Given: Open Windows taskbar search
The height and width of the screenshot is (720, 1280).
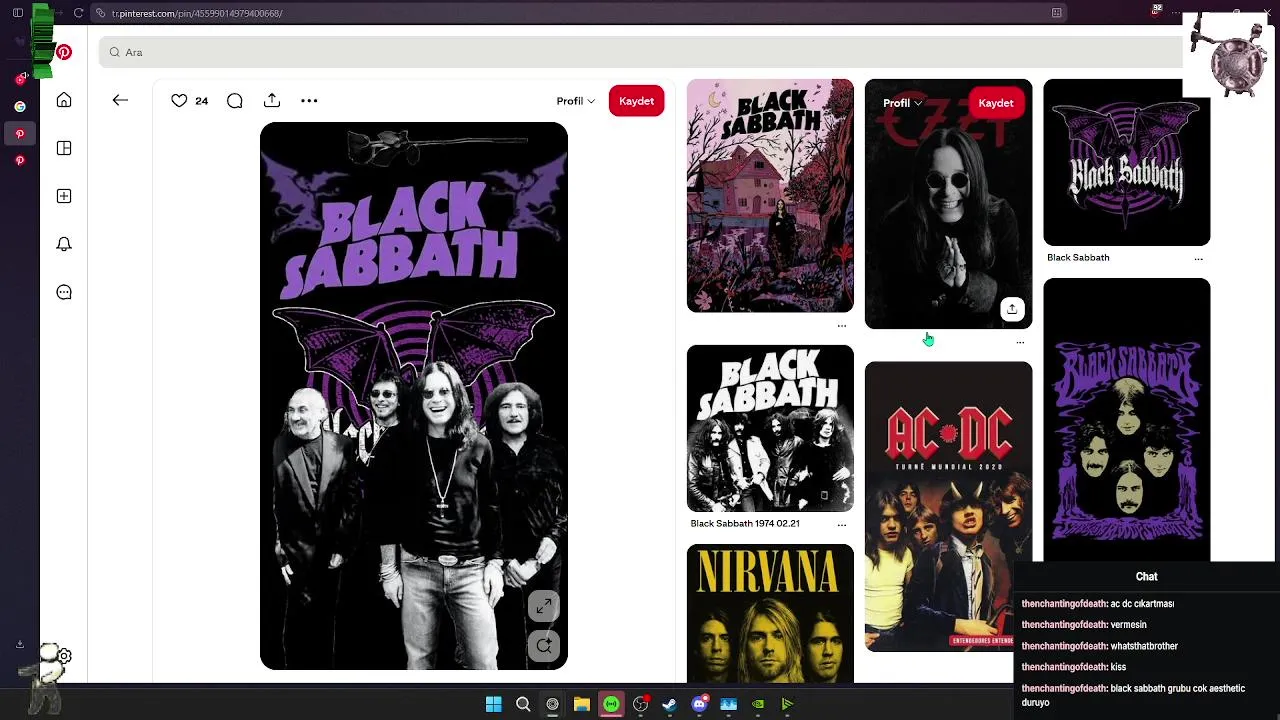Looking at the screenshot, I should (523, 704).
